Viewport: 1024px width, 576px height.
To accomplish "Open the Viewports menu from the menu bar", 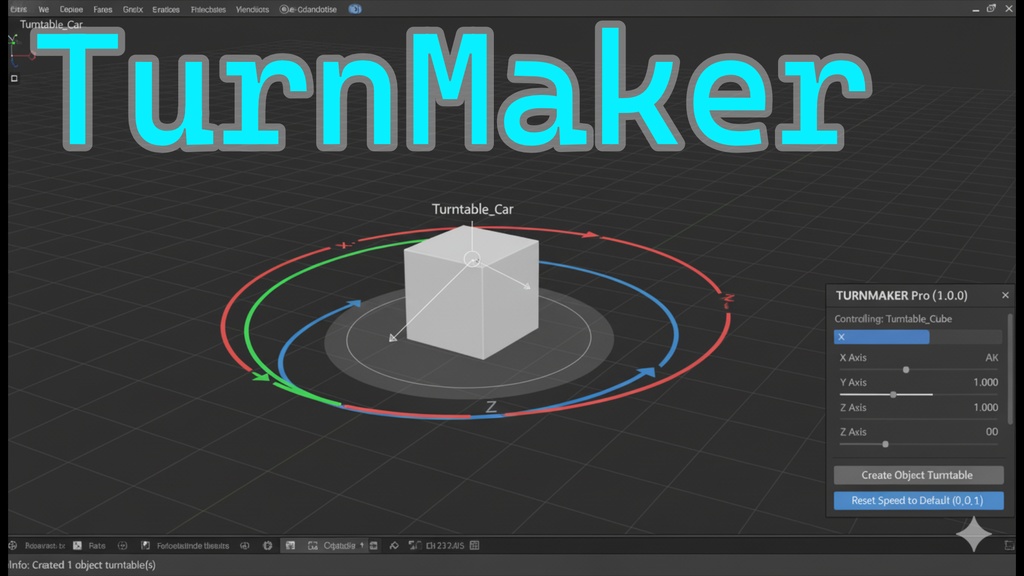I will (x=252, y=9).
